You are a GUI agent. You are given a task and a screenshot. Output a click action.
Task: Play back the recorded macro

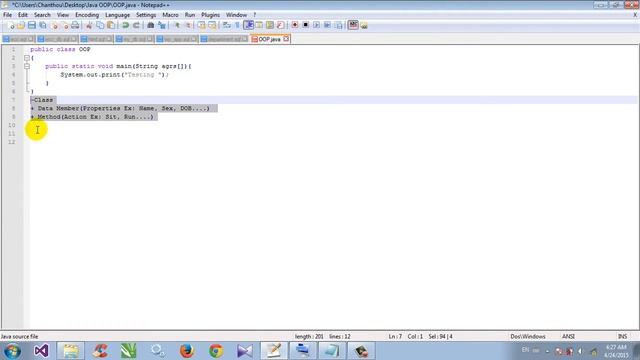coord(316,25)
